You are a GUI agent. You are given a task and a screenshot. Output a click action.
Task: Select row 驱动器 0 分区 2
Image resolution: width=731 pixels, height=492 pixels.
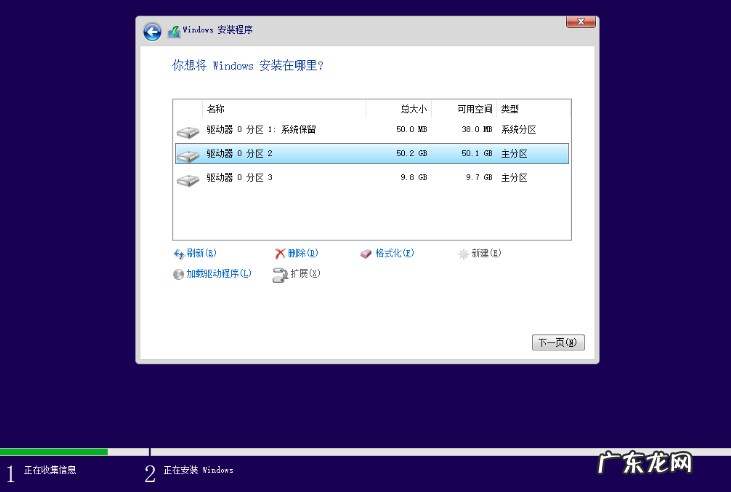pyautogui.click(x=372, y=153)
